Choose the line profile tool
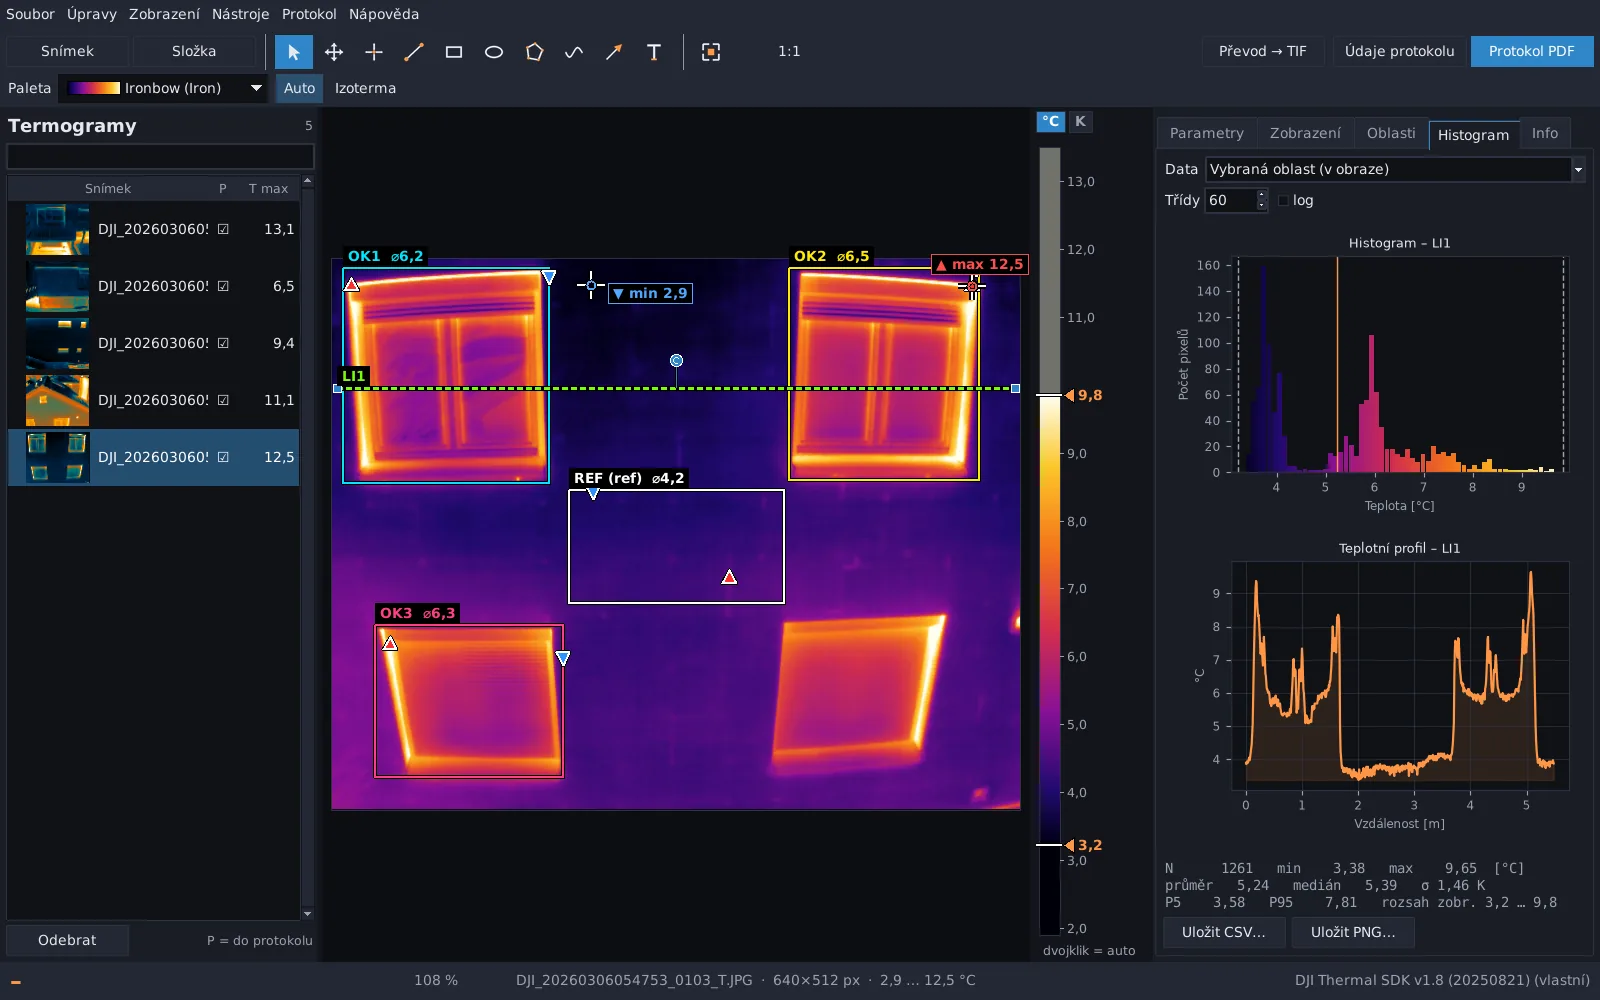Screen dimensions: 1600x1000 (x=414, y=52)
